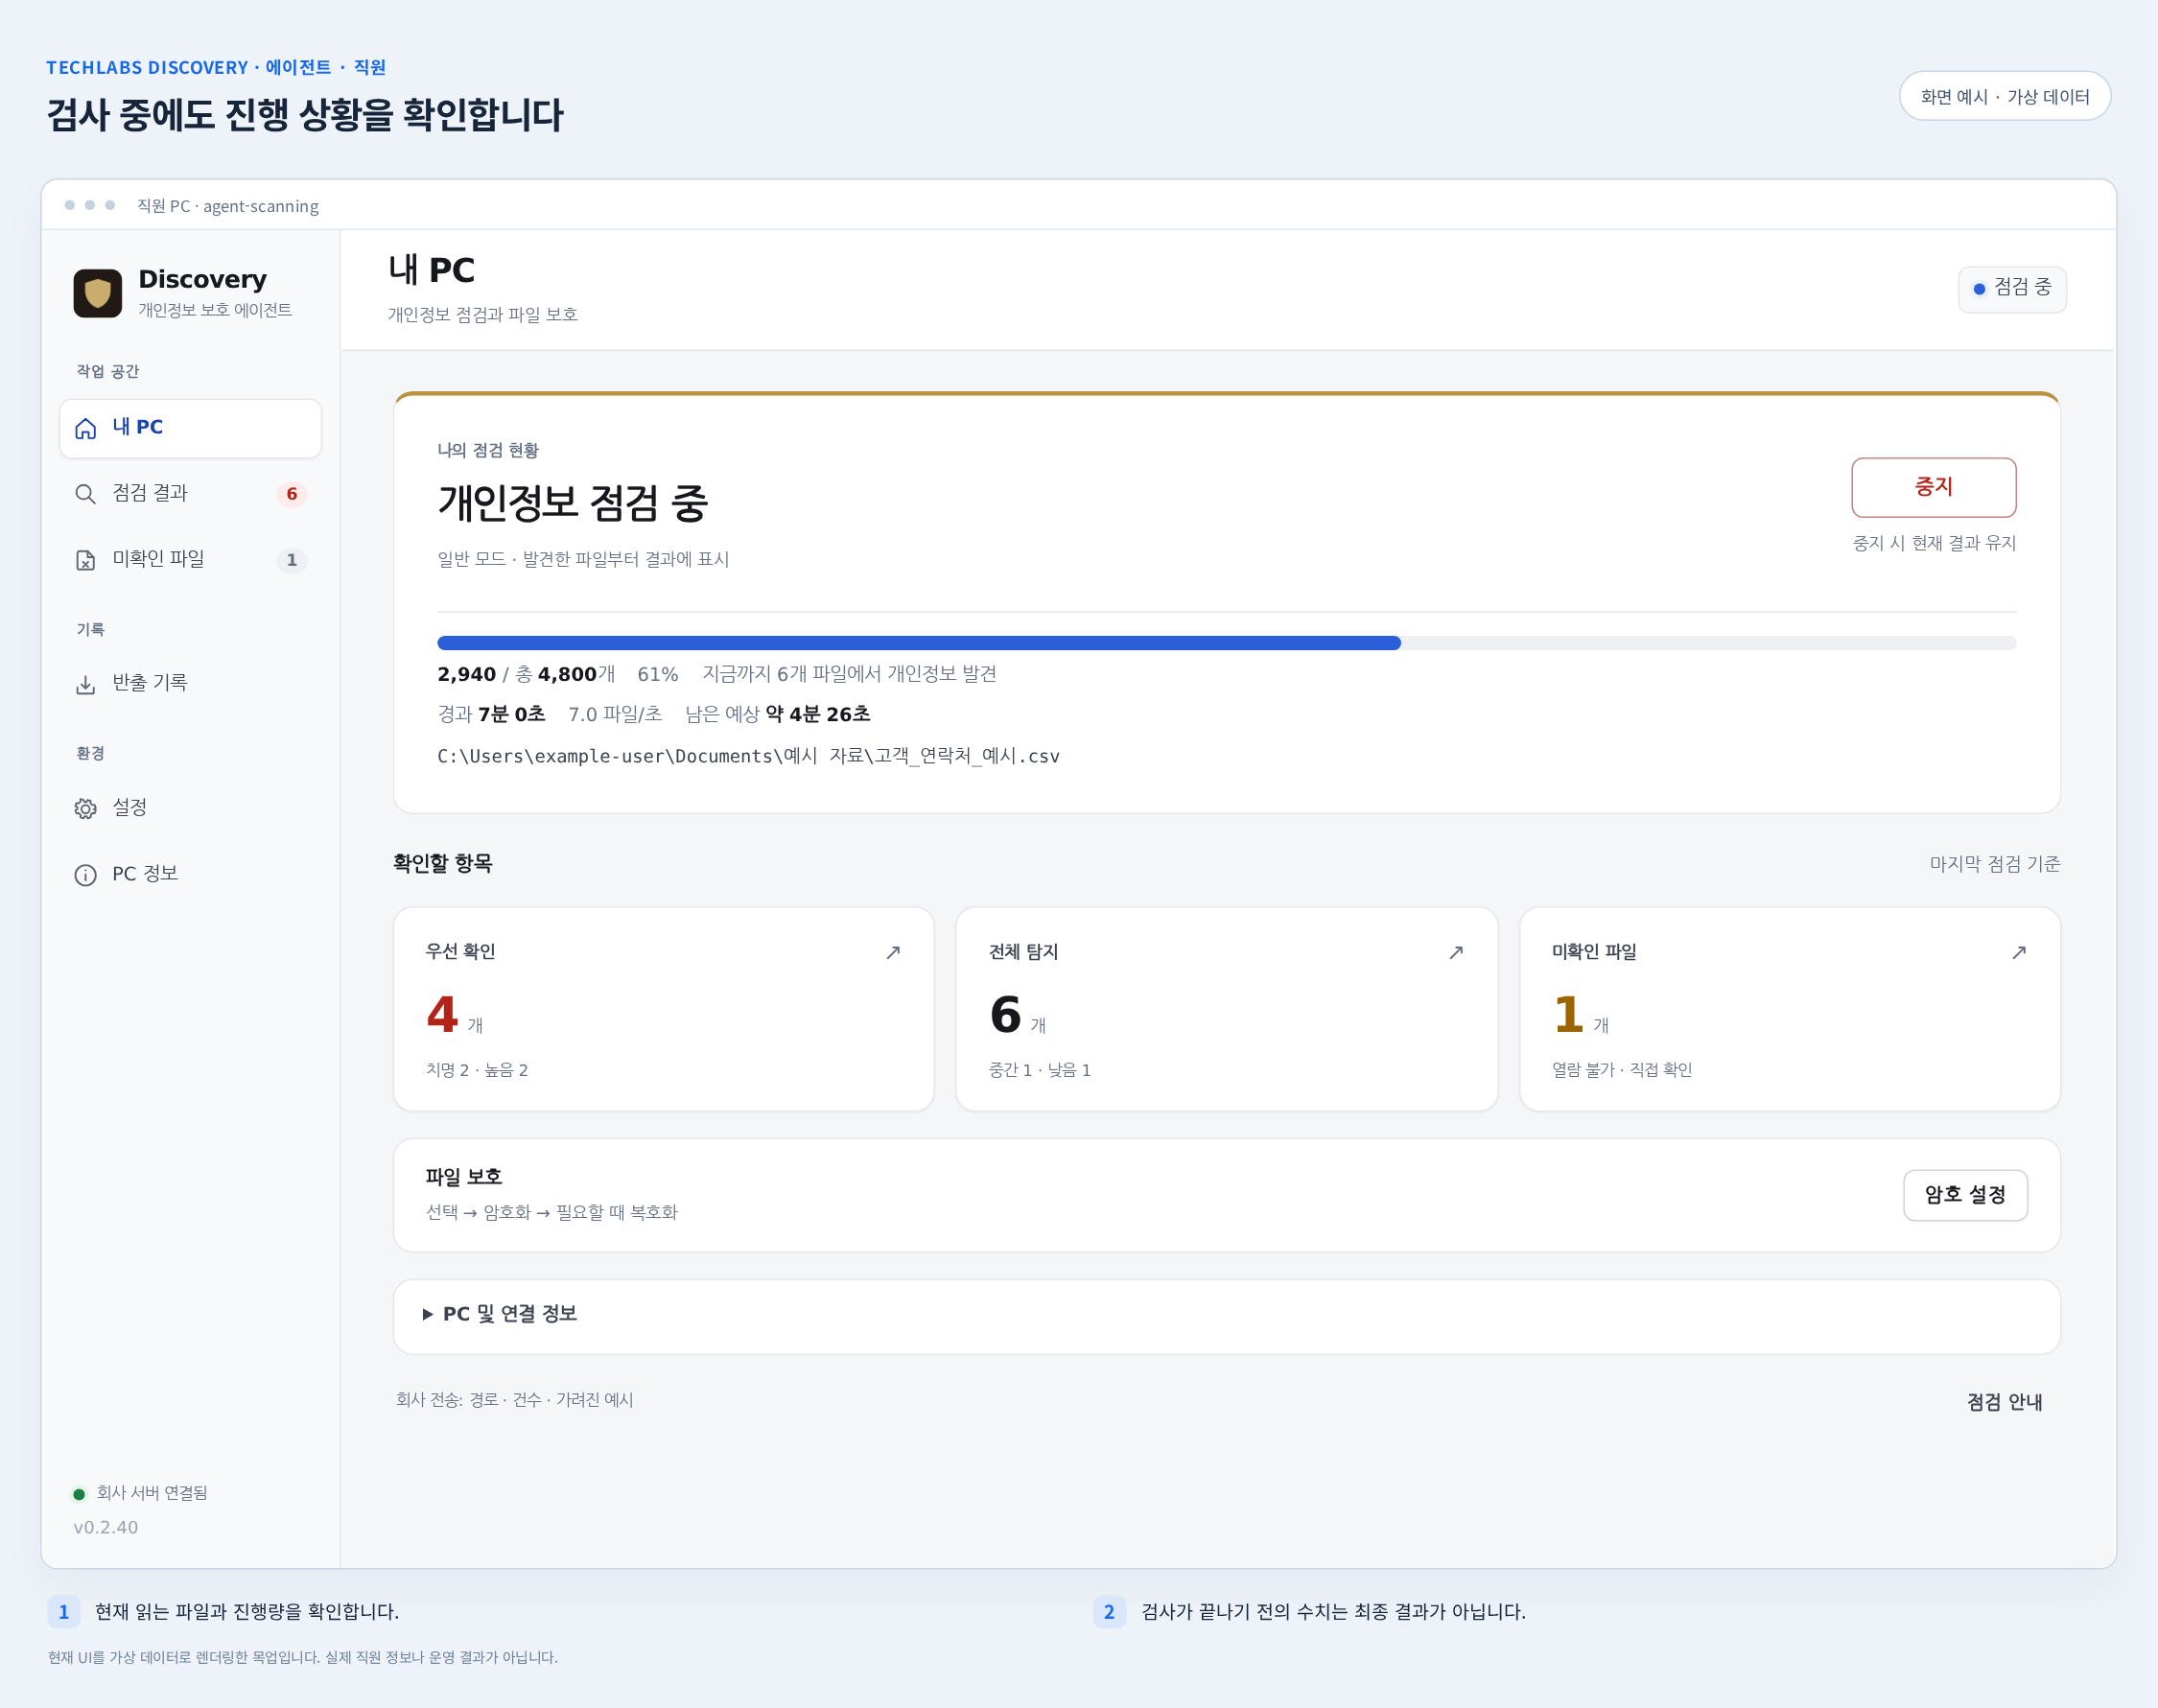Image resolution: width=2158 pixels, height=1708 pixels.
Task: Open the arrow on 미확인 파일 card
Action: click(2019, 953)
